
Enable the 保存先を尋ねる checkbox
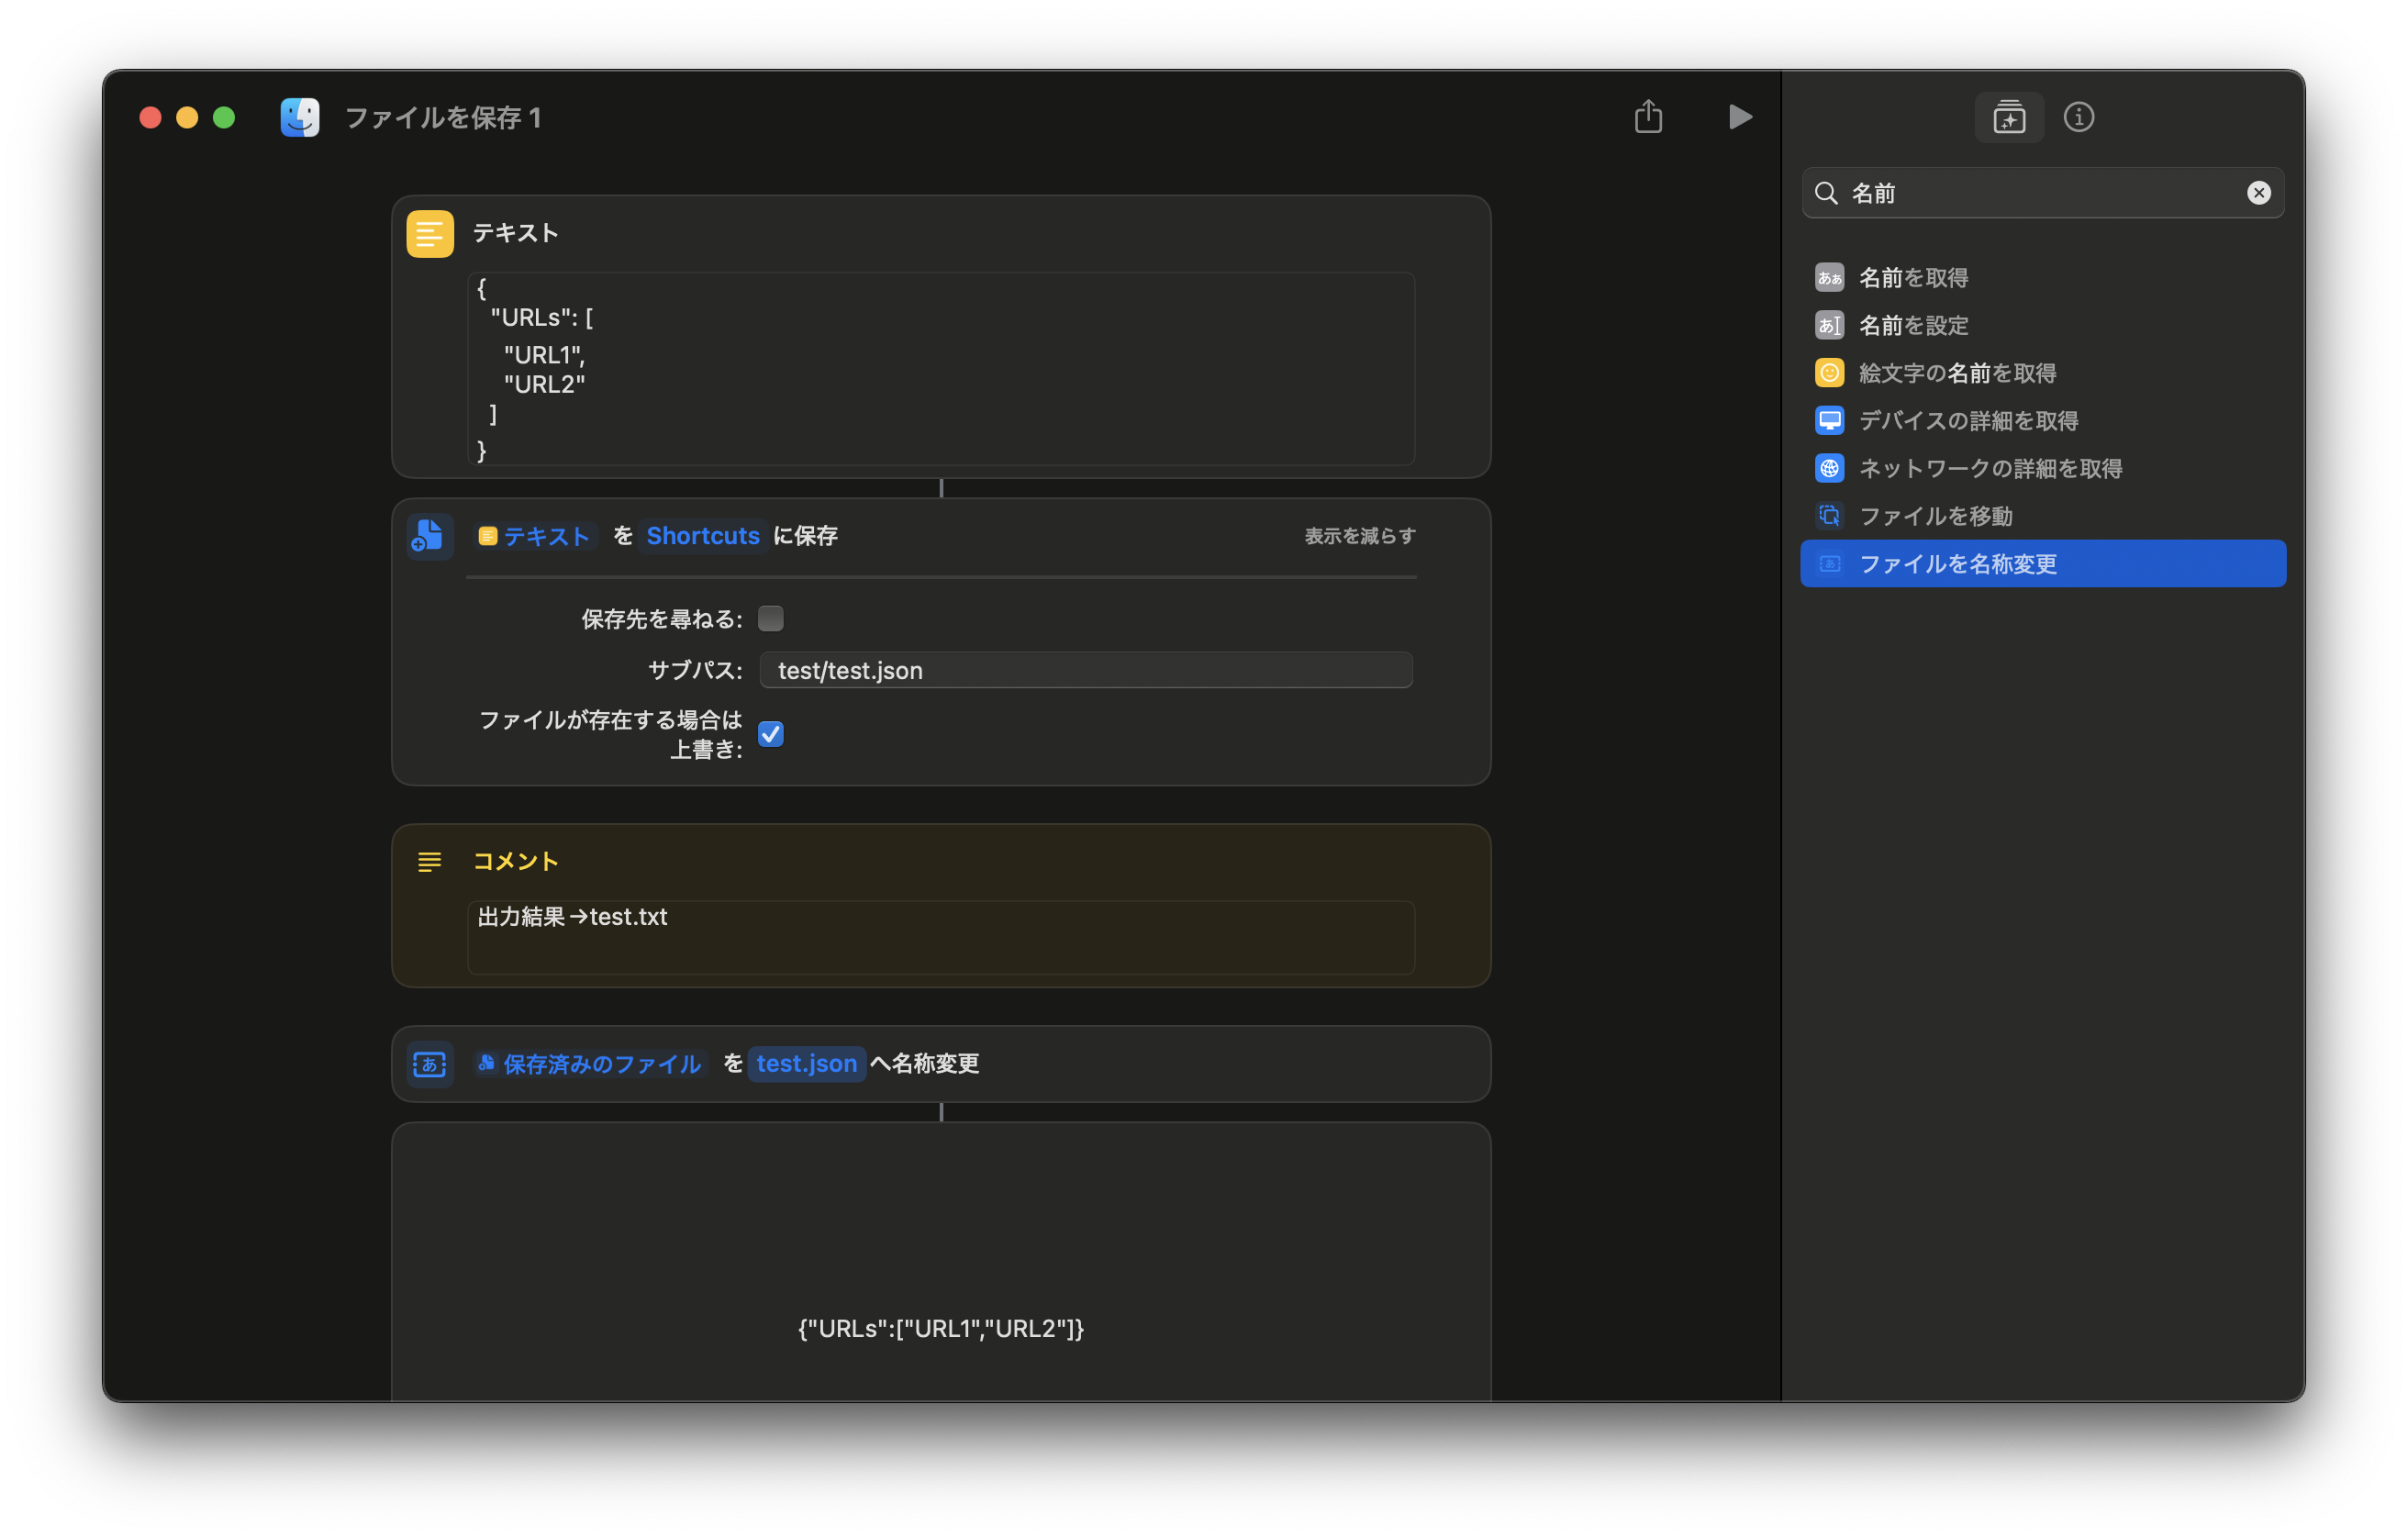(x=770, y=619)
